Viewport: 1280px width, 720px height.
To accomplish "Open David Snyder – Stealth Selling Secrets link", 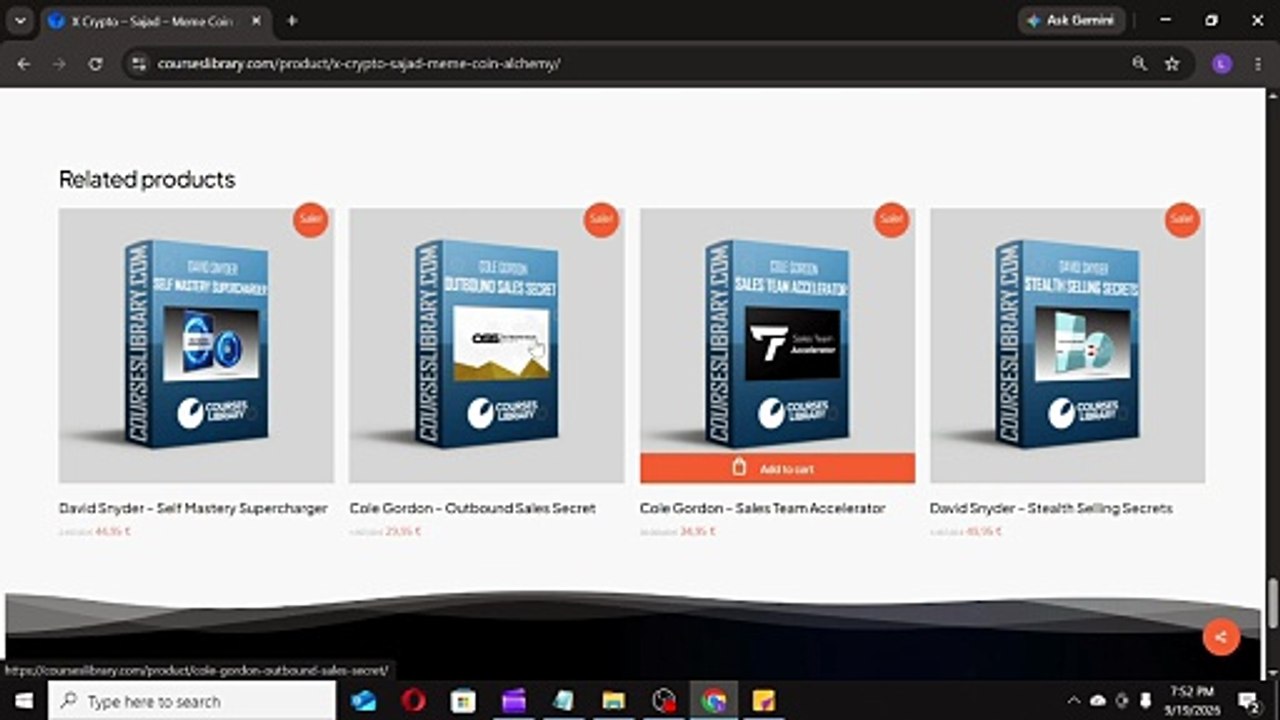I will tap(1051, 508).
